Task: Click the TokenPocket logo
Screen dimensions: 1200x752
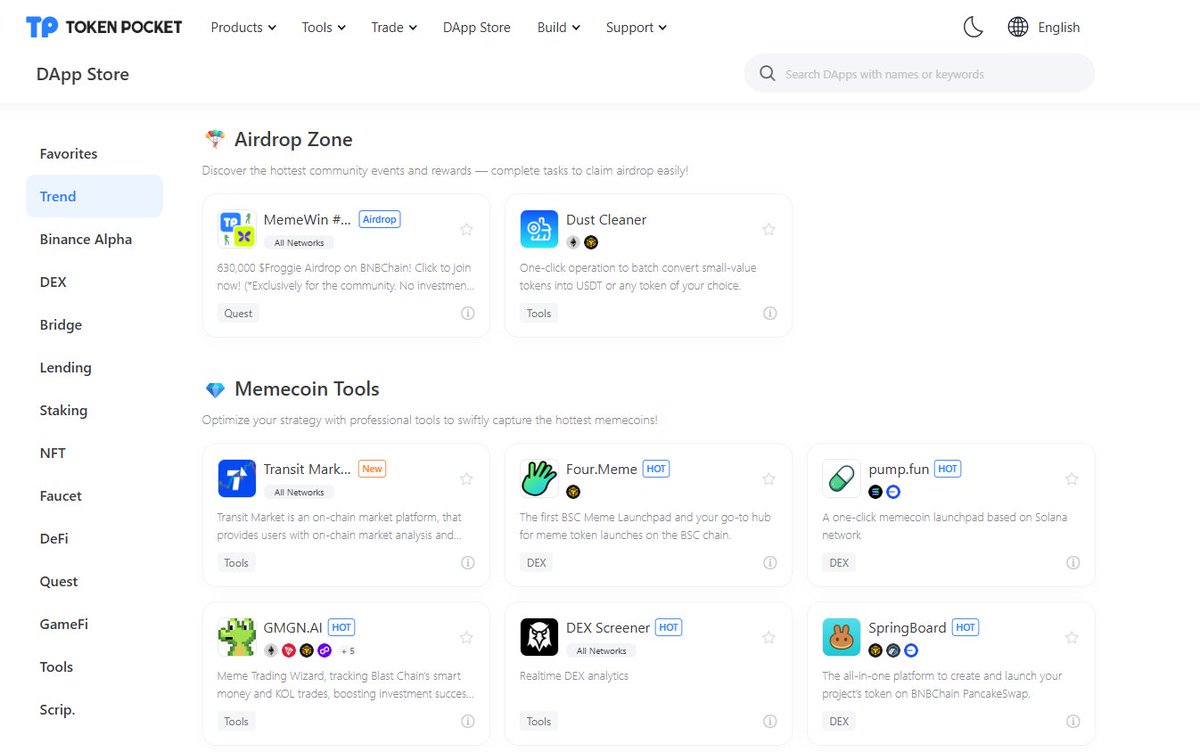Action: (x=104, y=27)
